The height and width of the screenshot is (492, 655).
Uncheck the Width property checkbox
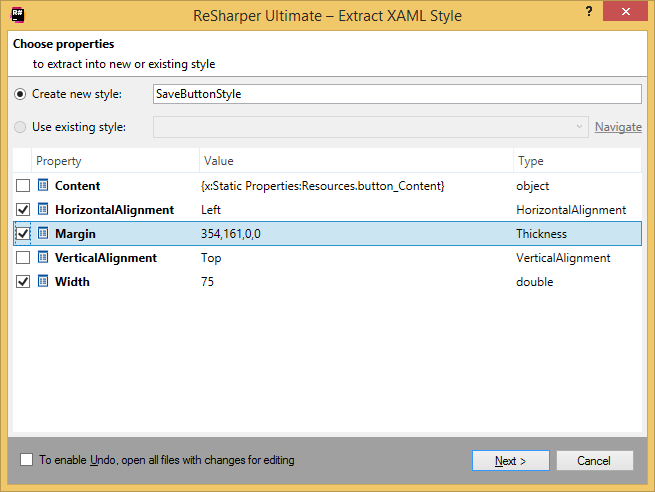(23, 282)
